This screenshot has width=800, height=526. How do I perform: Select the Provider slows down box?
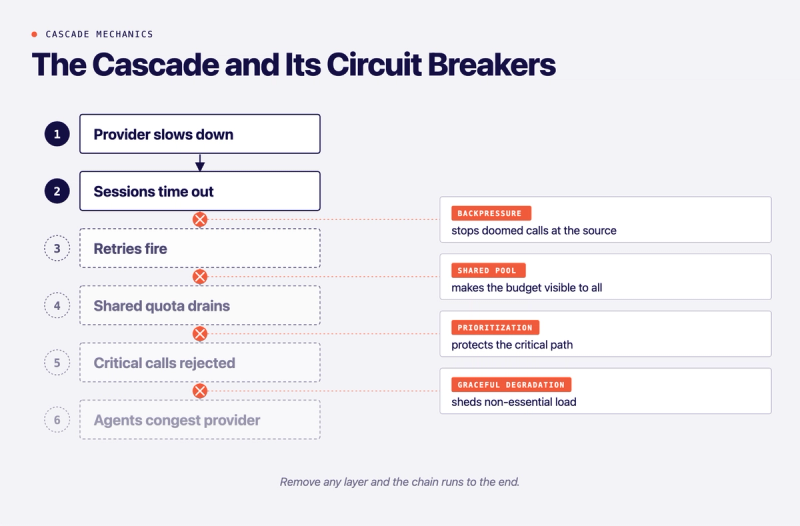[x=200, y=134]
